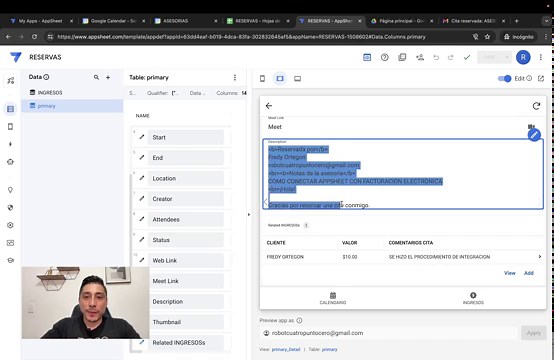Click the Apply button for preview user

pos(534,333)
